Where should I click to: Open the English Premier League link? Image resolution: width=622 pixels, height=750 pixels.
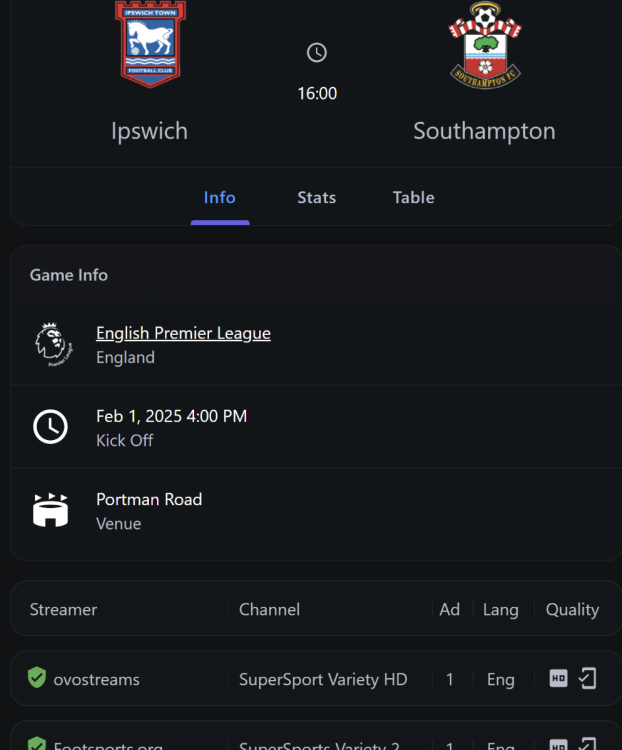183,333
